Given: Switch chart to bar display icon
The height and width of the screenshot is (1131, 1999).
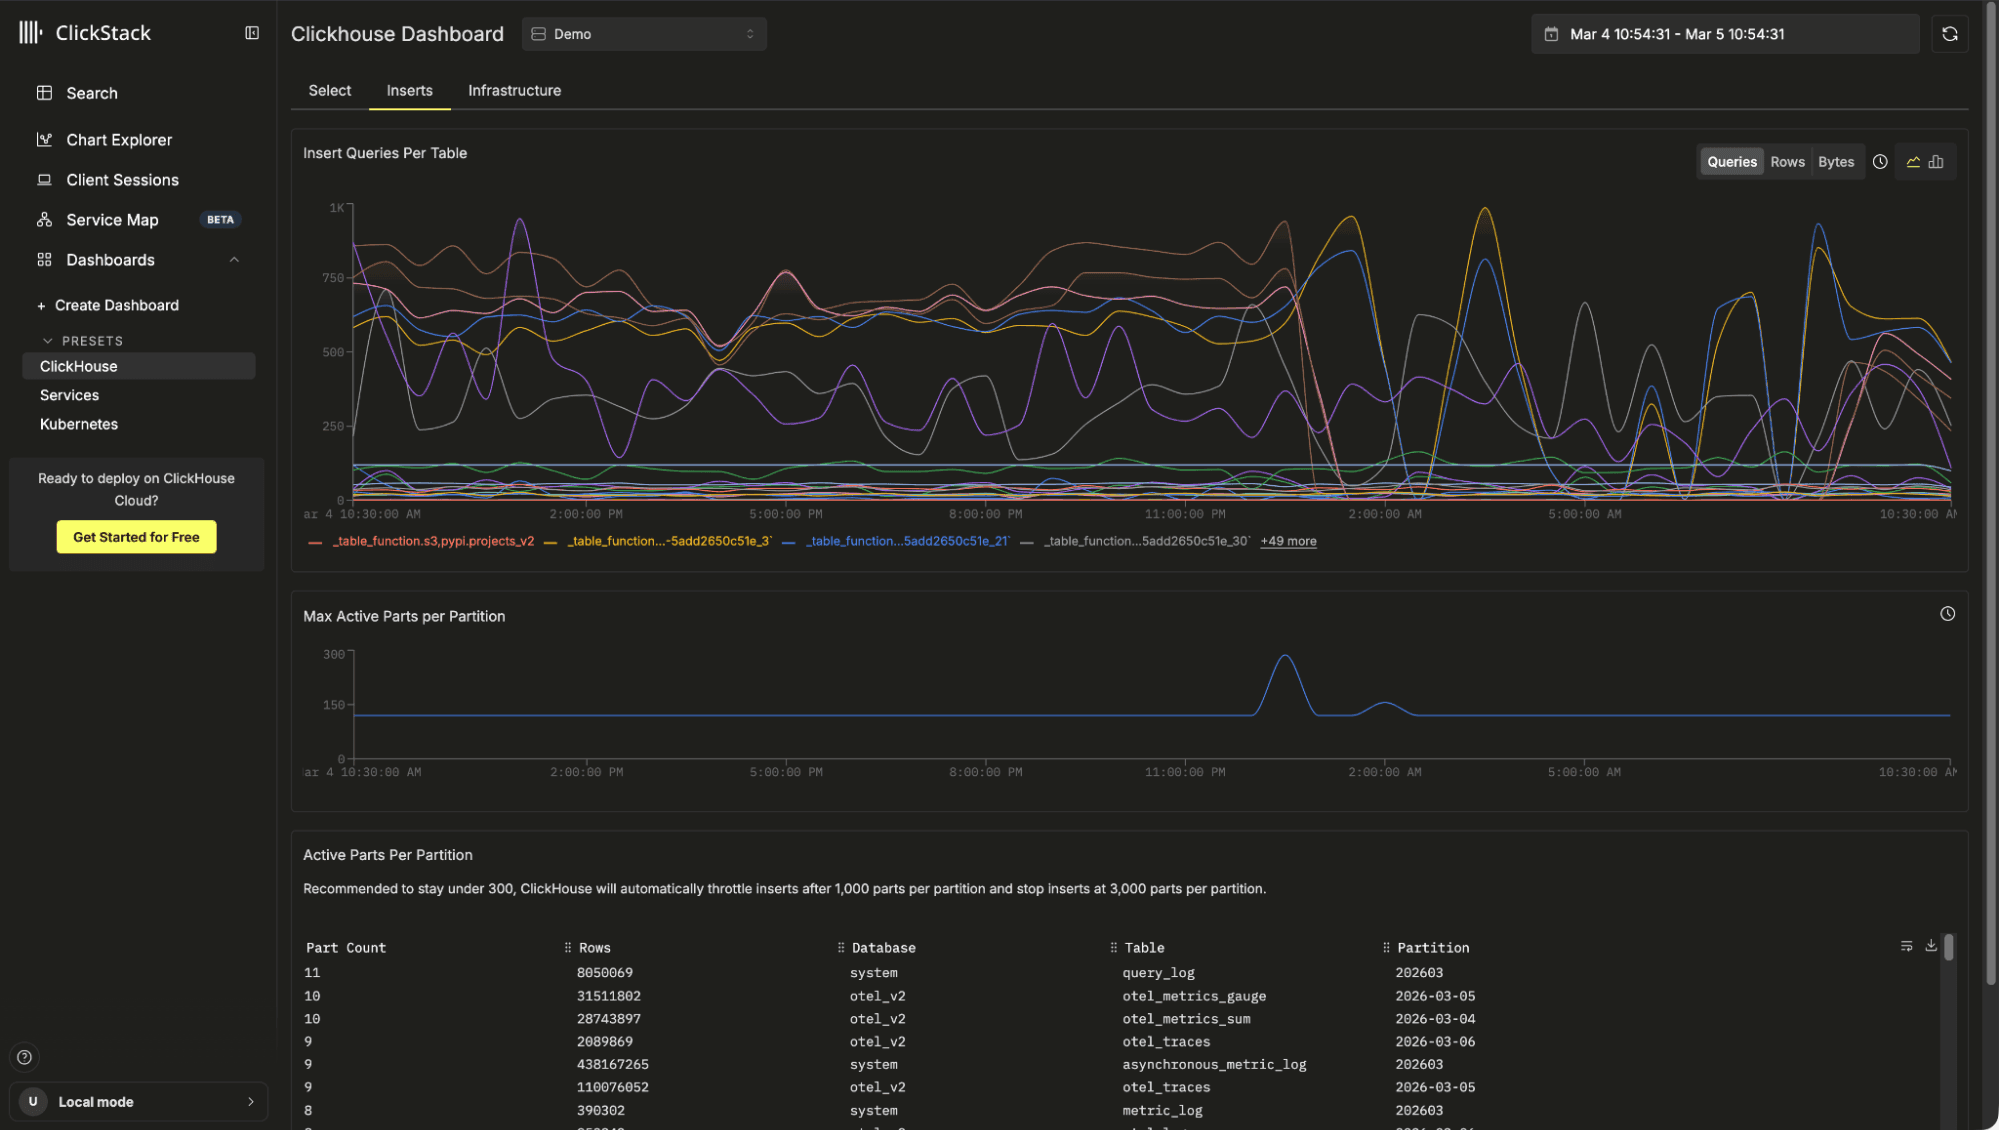Looking at the screenshot, I should (x=1936, y=162).
